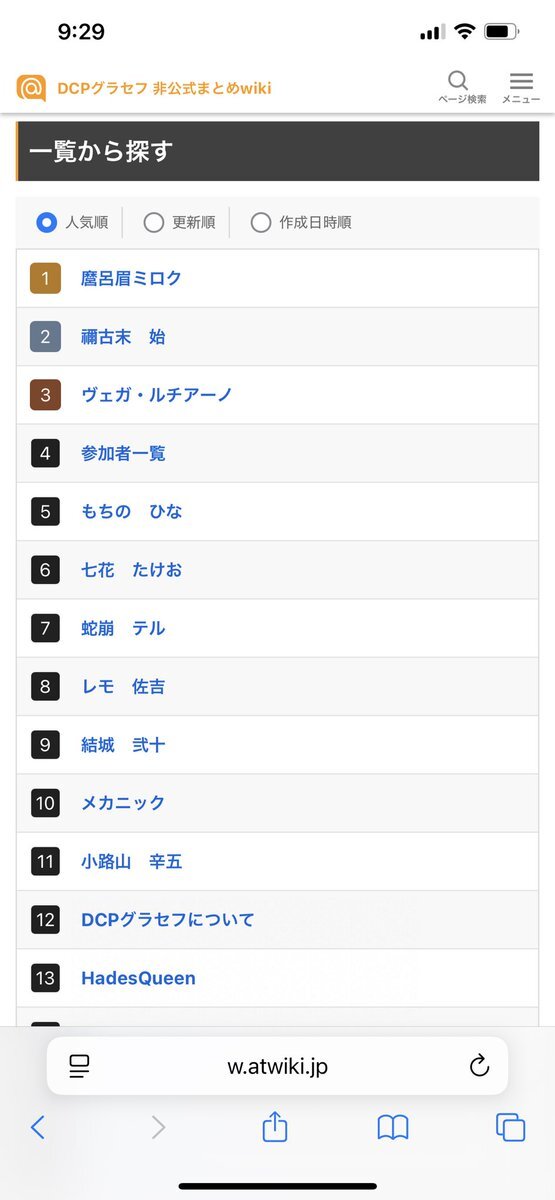Go back with Safari back arrow
This screenshot has height=1200, width=555.
click(x=38, y=1128)
